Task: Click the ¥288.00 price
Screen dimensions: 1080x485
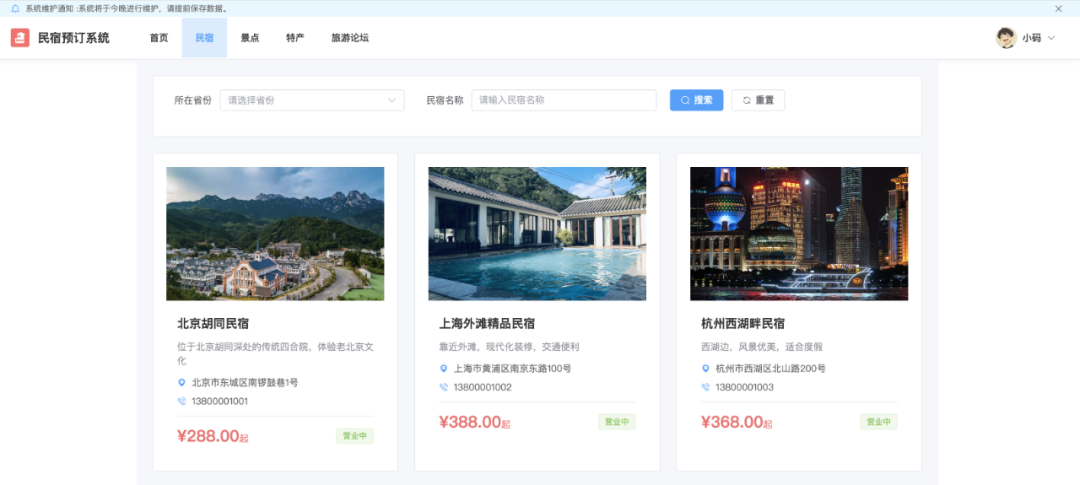Action: tap(208, 436)
